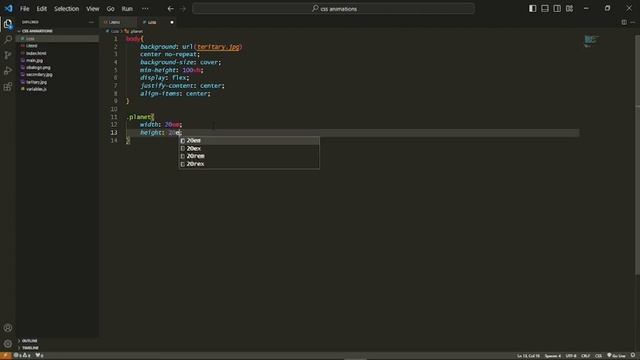The image size is (640, 360).
Task: Open ports indicator in status bar
Action: [x=39, y=356]
